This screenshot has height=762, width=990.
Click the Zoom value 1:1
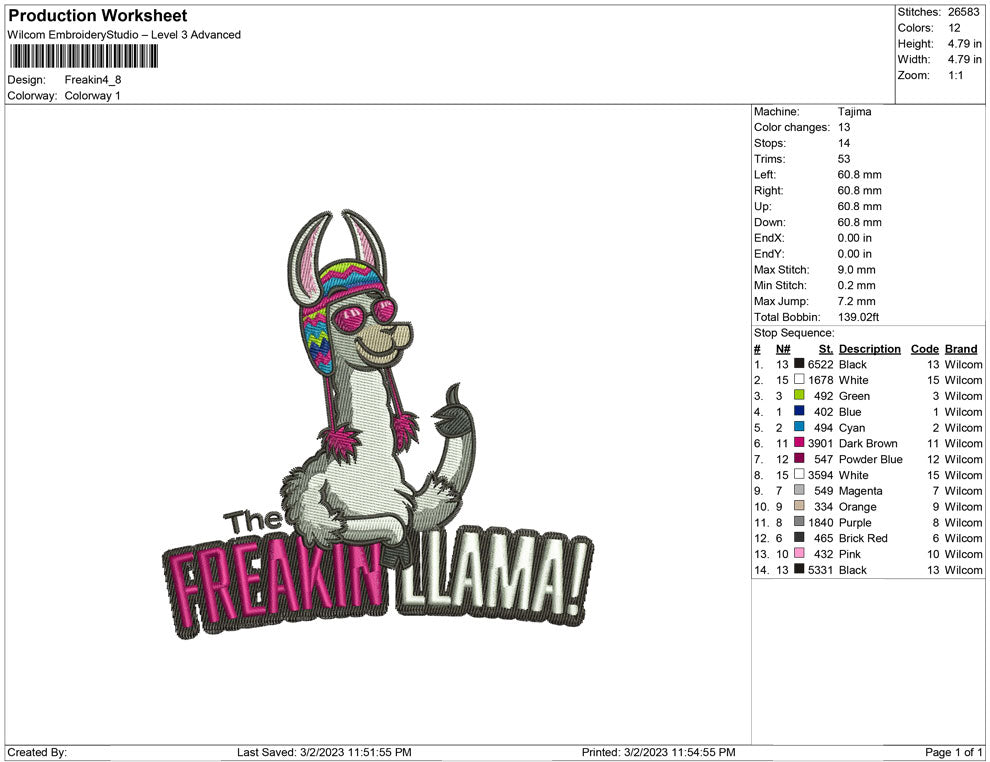click(955, 75)
